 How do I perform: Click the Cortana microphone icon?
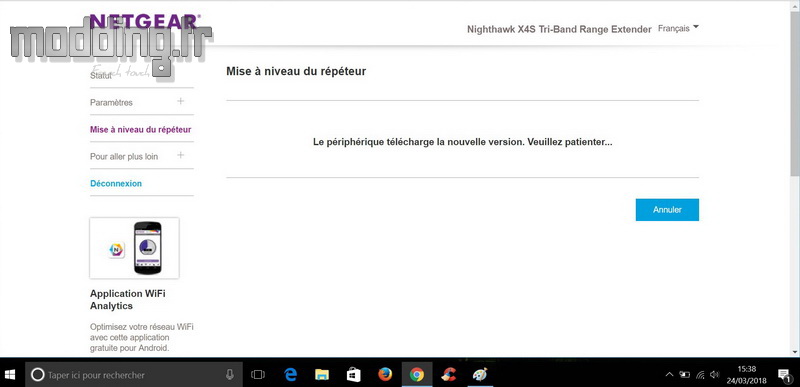[x=230, y=375]
